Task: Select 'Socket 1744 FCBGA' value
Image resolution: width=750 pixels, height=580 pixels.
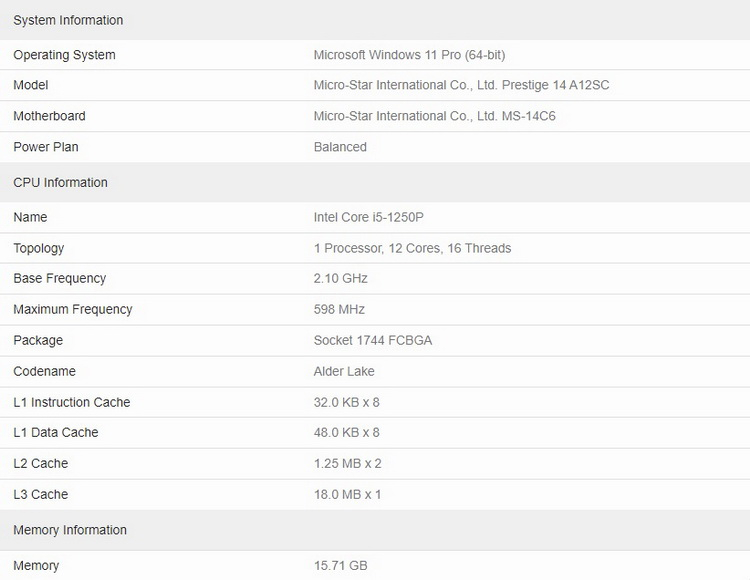Action: point(373,340)
